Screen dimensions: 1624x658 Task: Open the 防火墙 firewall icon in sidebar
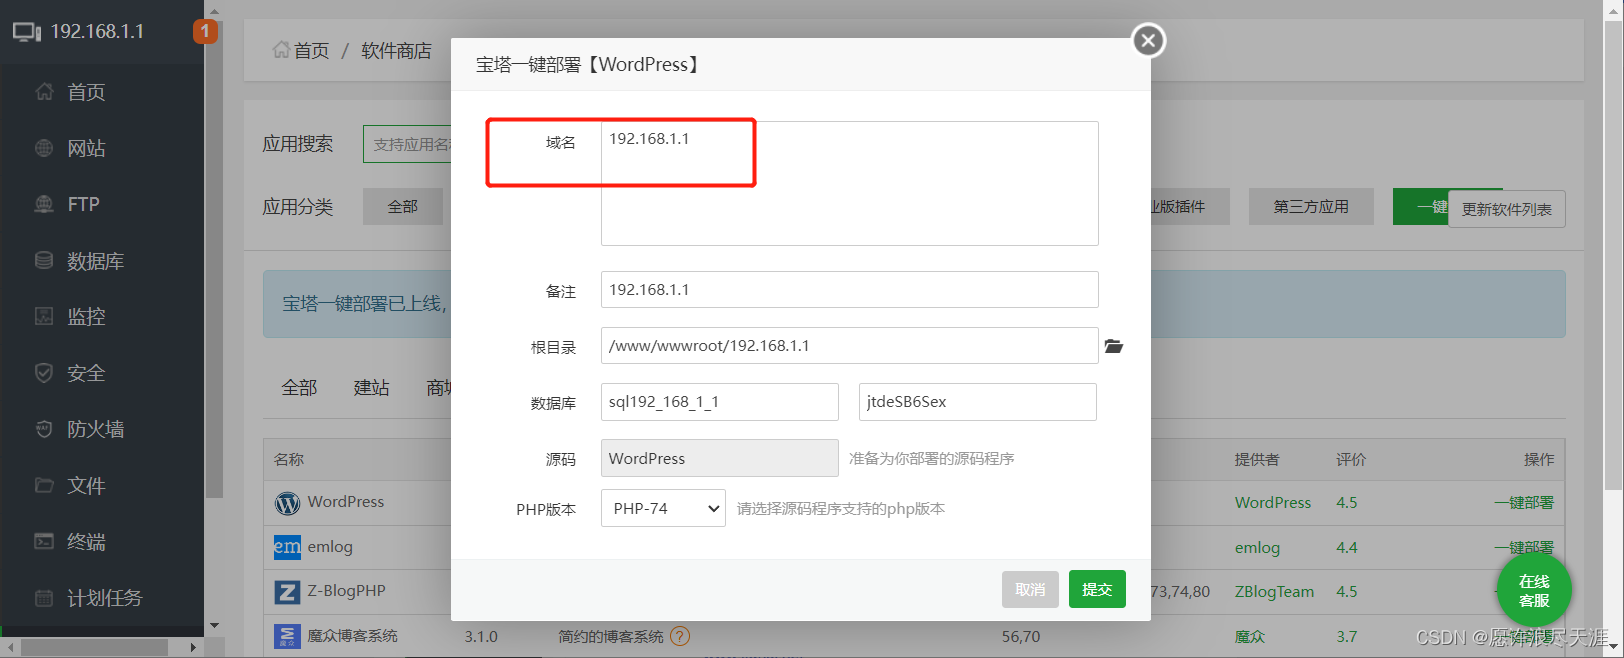(44, 429)
